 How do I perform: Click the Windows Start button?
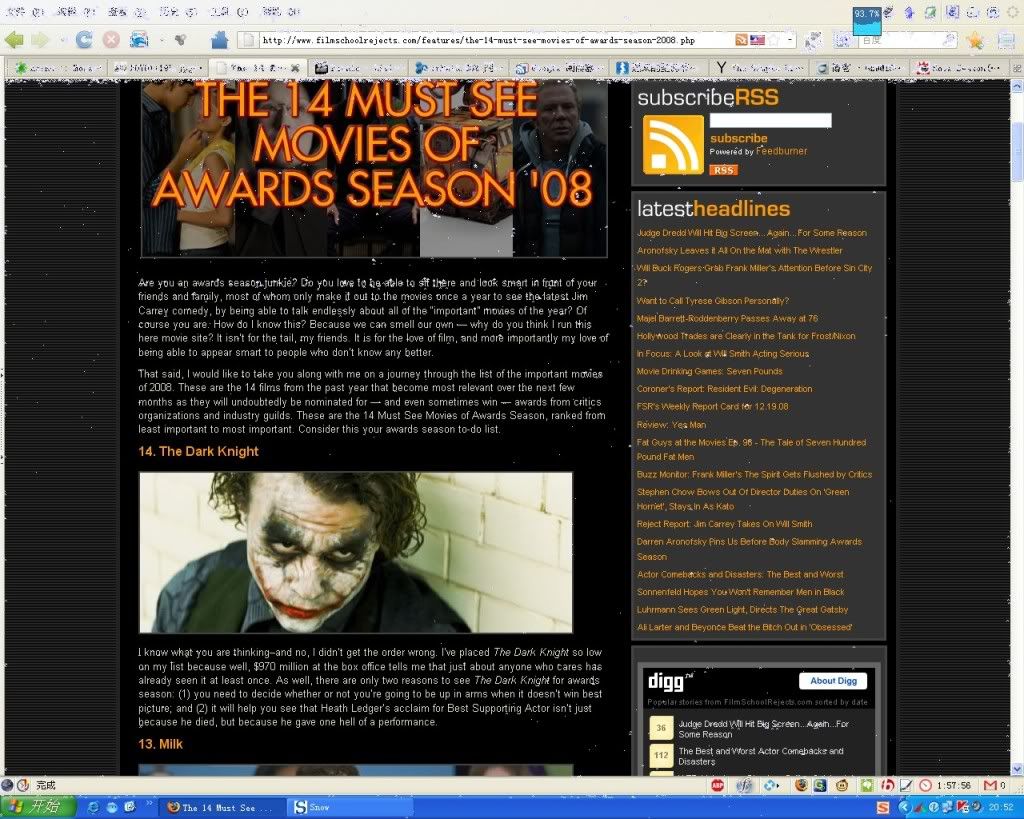coord(38,807)
